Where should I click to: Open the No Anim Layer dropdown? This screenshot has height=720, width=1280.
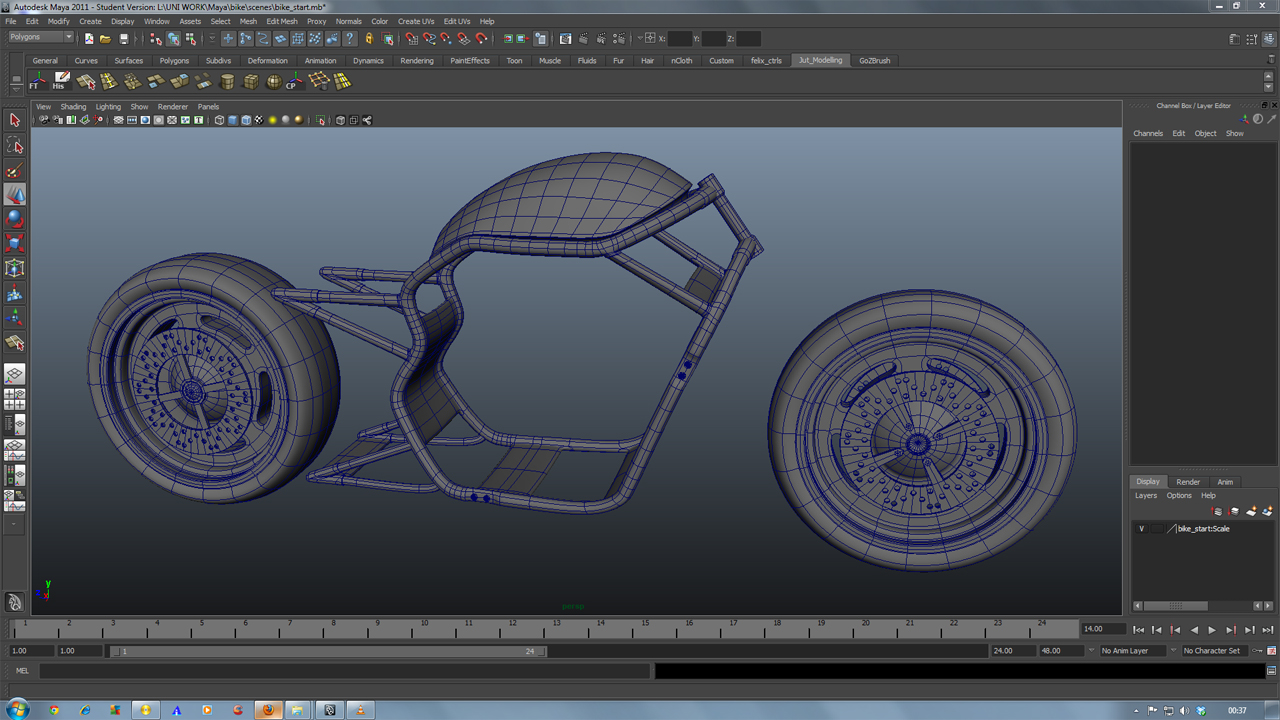(1131, 650)
